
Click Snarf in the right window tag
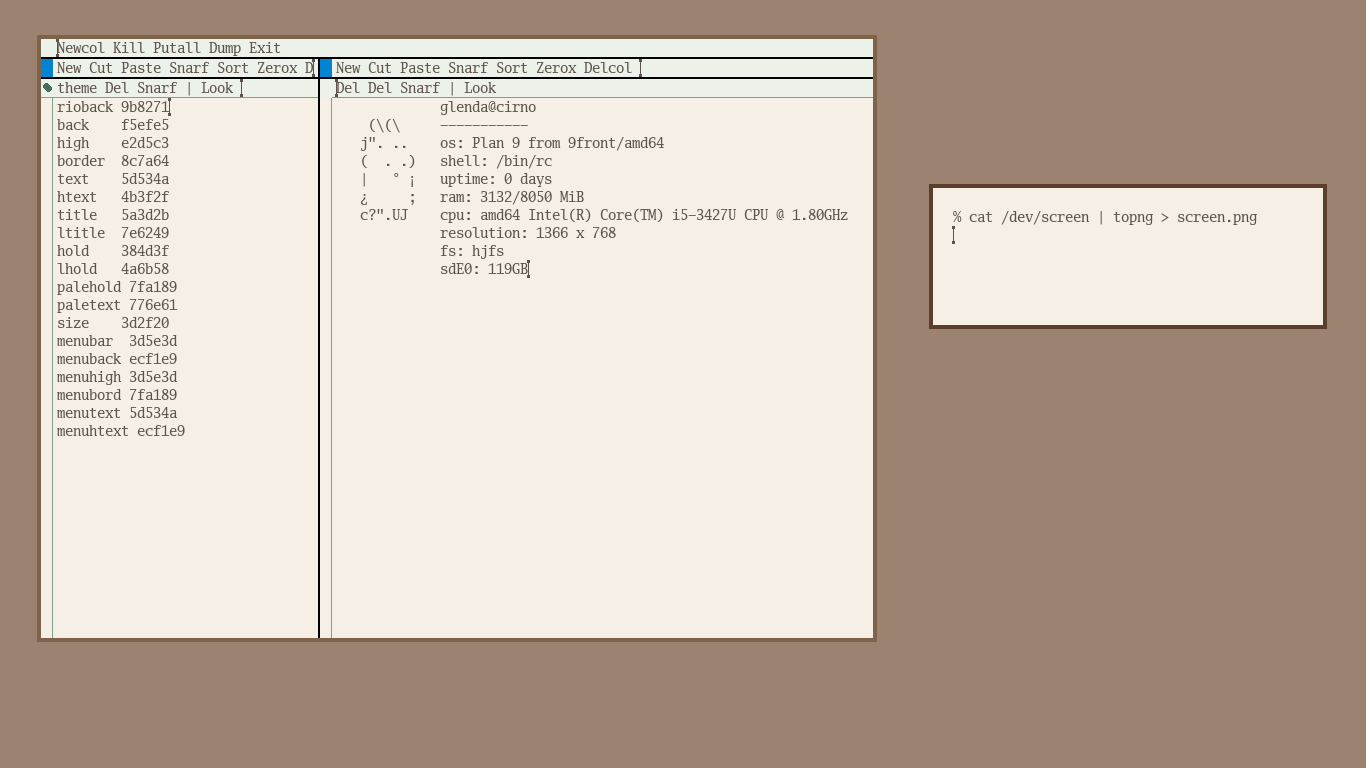[420, 88]
